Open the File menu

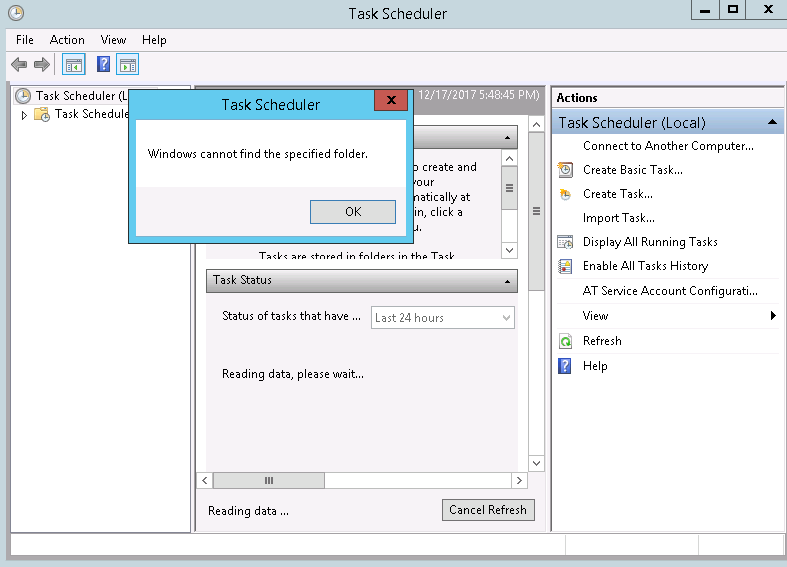pos(25,40)
